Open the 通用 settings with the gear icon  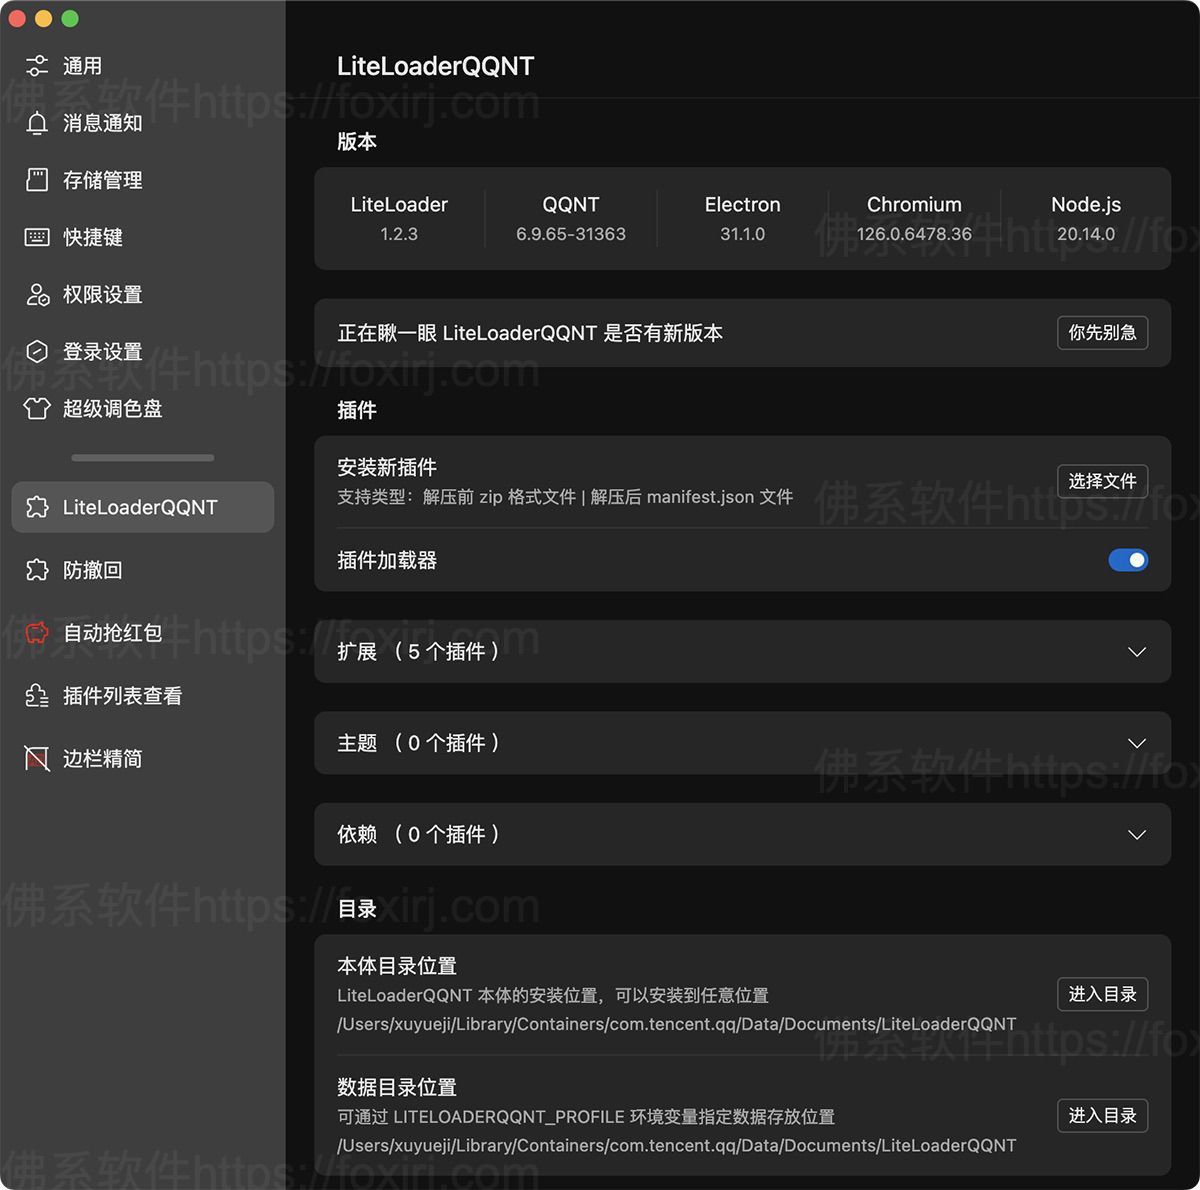pos(37,65)
